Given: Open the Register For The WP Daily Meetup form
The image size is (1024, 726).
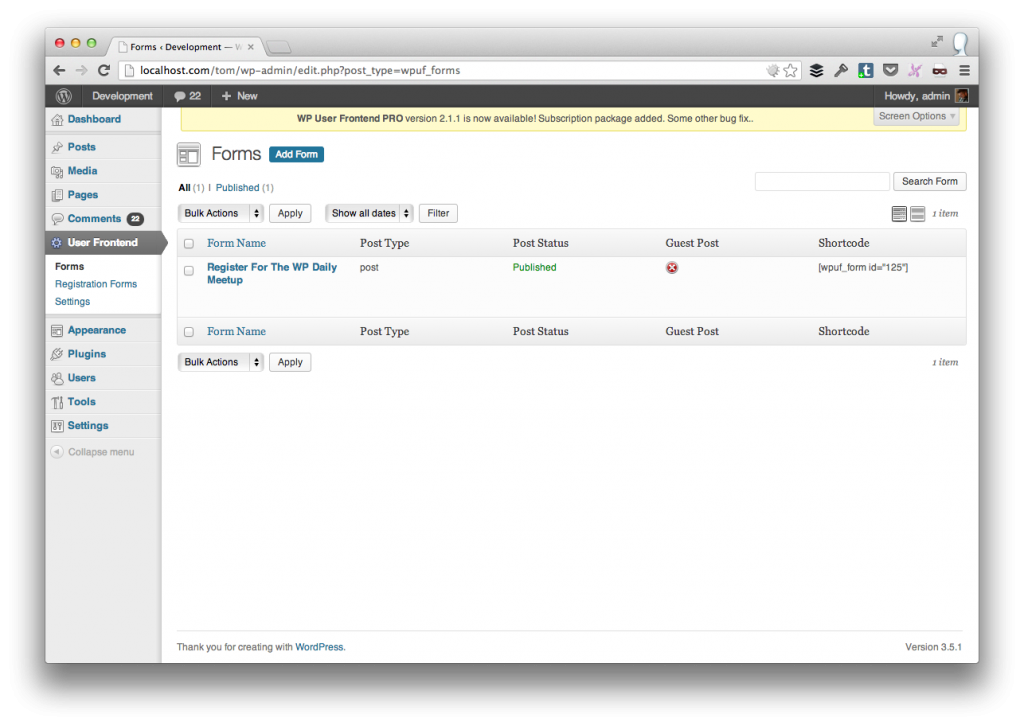Looking at the screenshot, I should [272, 274].
